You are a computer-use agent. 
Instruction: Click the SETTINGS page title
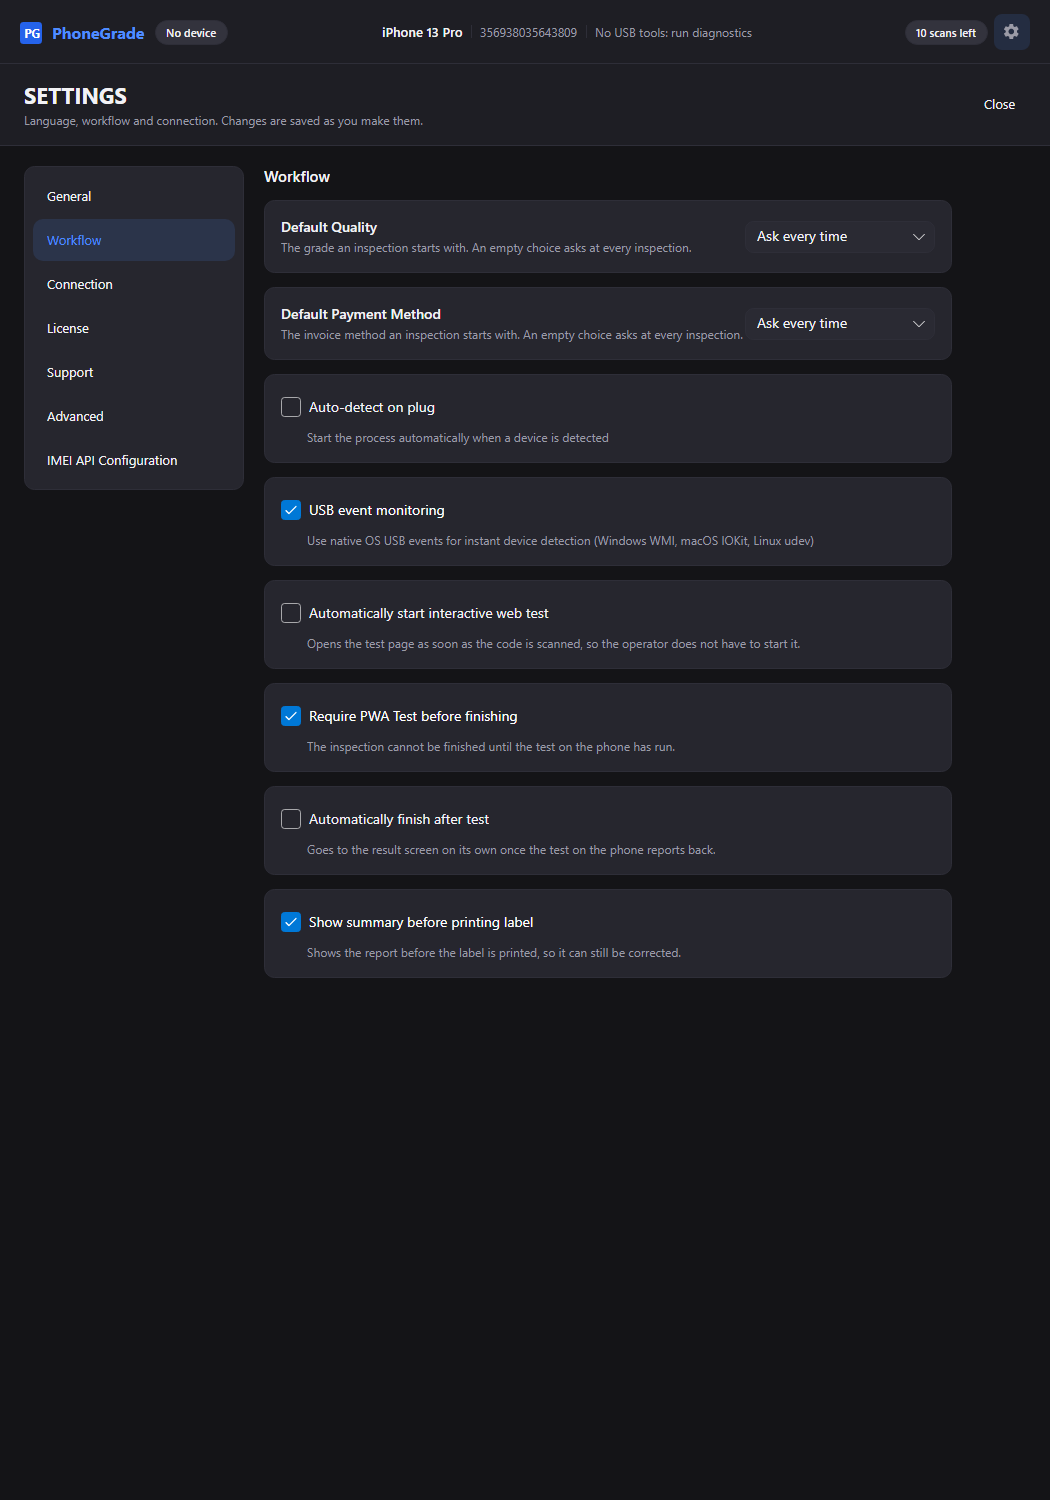(x=75, y=96)
